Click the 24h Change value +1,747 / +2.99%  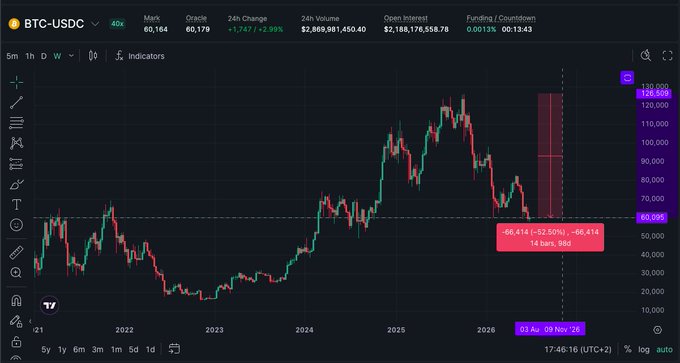(x=255, y=30)
